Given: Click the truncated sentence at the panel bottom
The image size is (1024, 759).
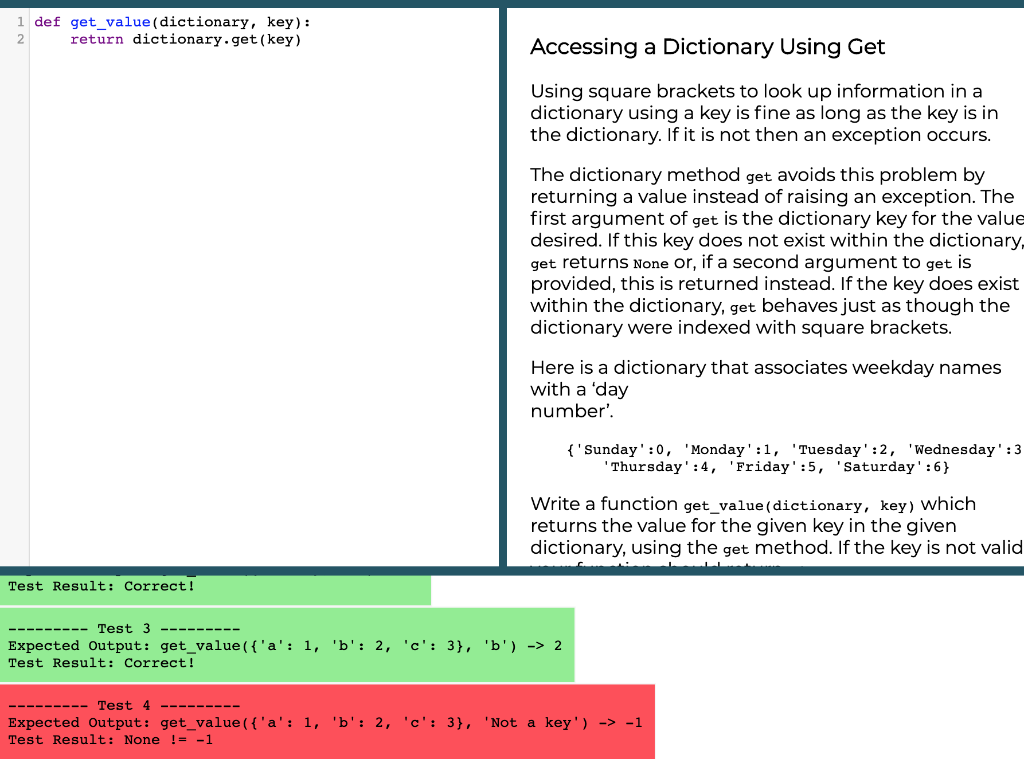Looking at the screenshot, I should coord(700,565).
